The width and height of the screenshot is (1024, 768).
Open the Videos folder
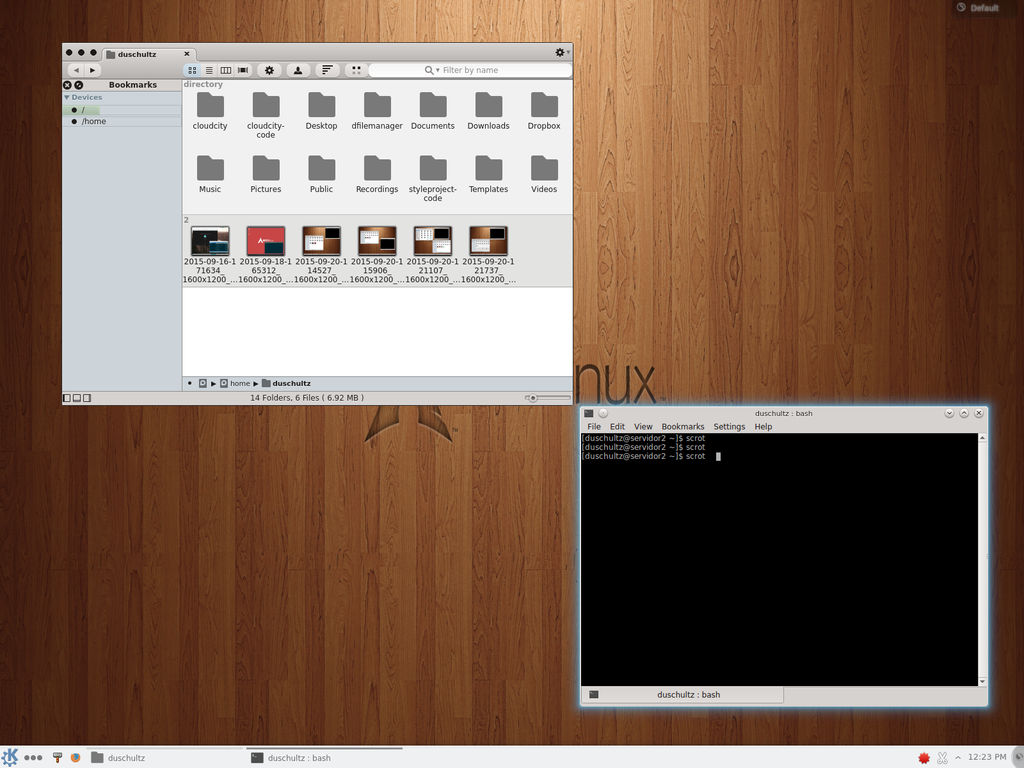tap(544, 174)
